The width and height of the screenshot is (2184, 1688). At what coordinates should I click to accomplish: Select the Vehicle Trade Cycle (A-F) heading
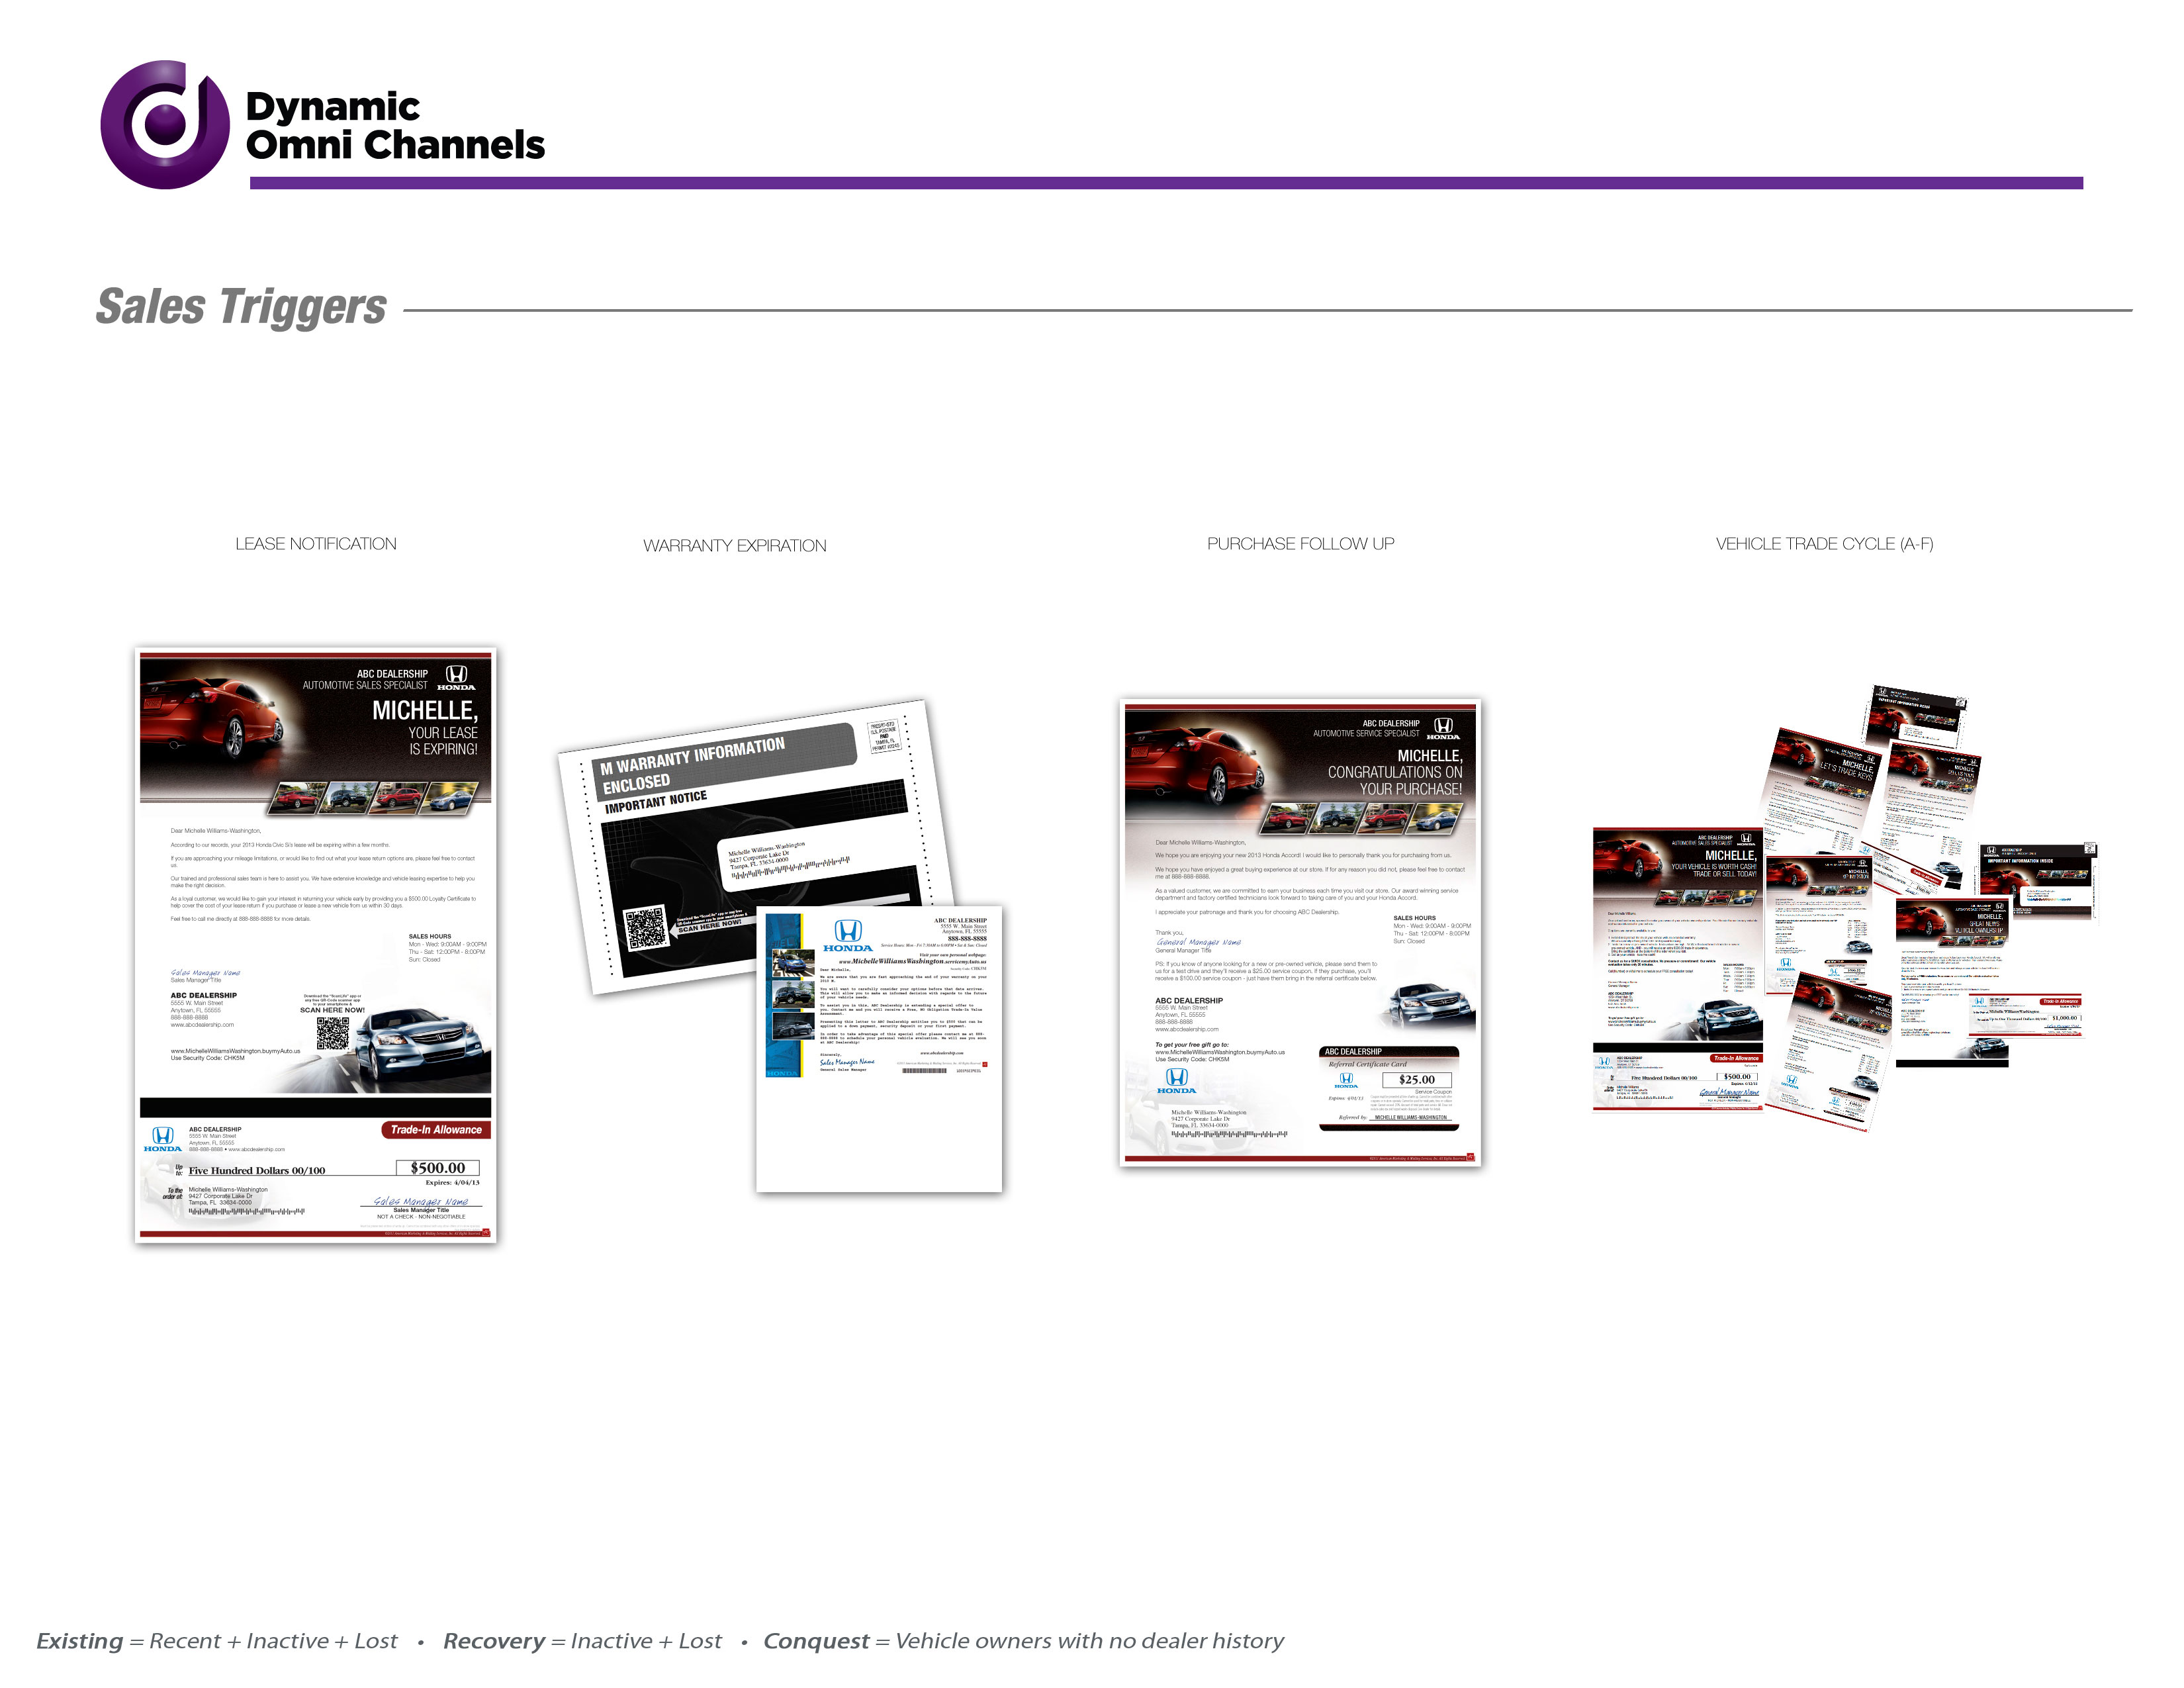coord(1824,544)
